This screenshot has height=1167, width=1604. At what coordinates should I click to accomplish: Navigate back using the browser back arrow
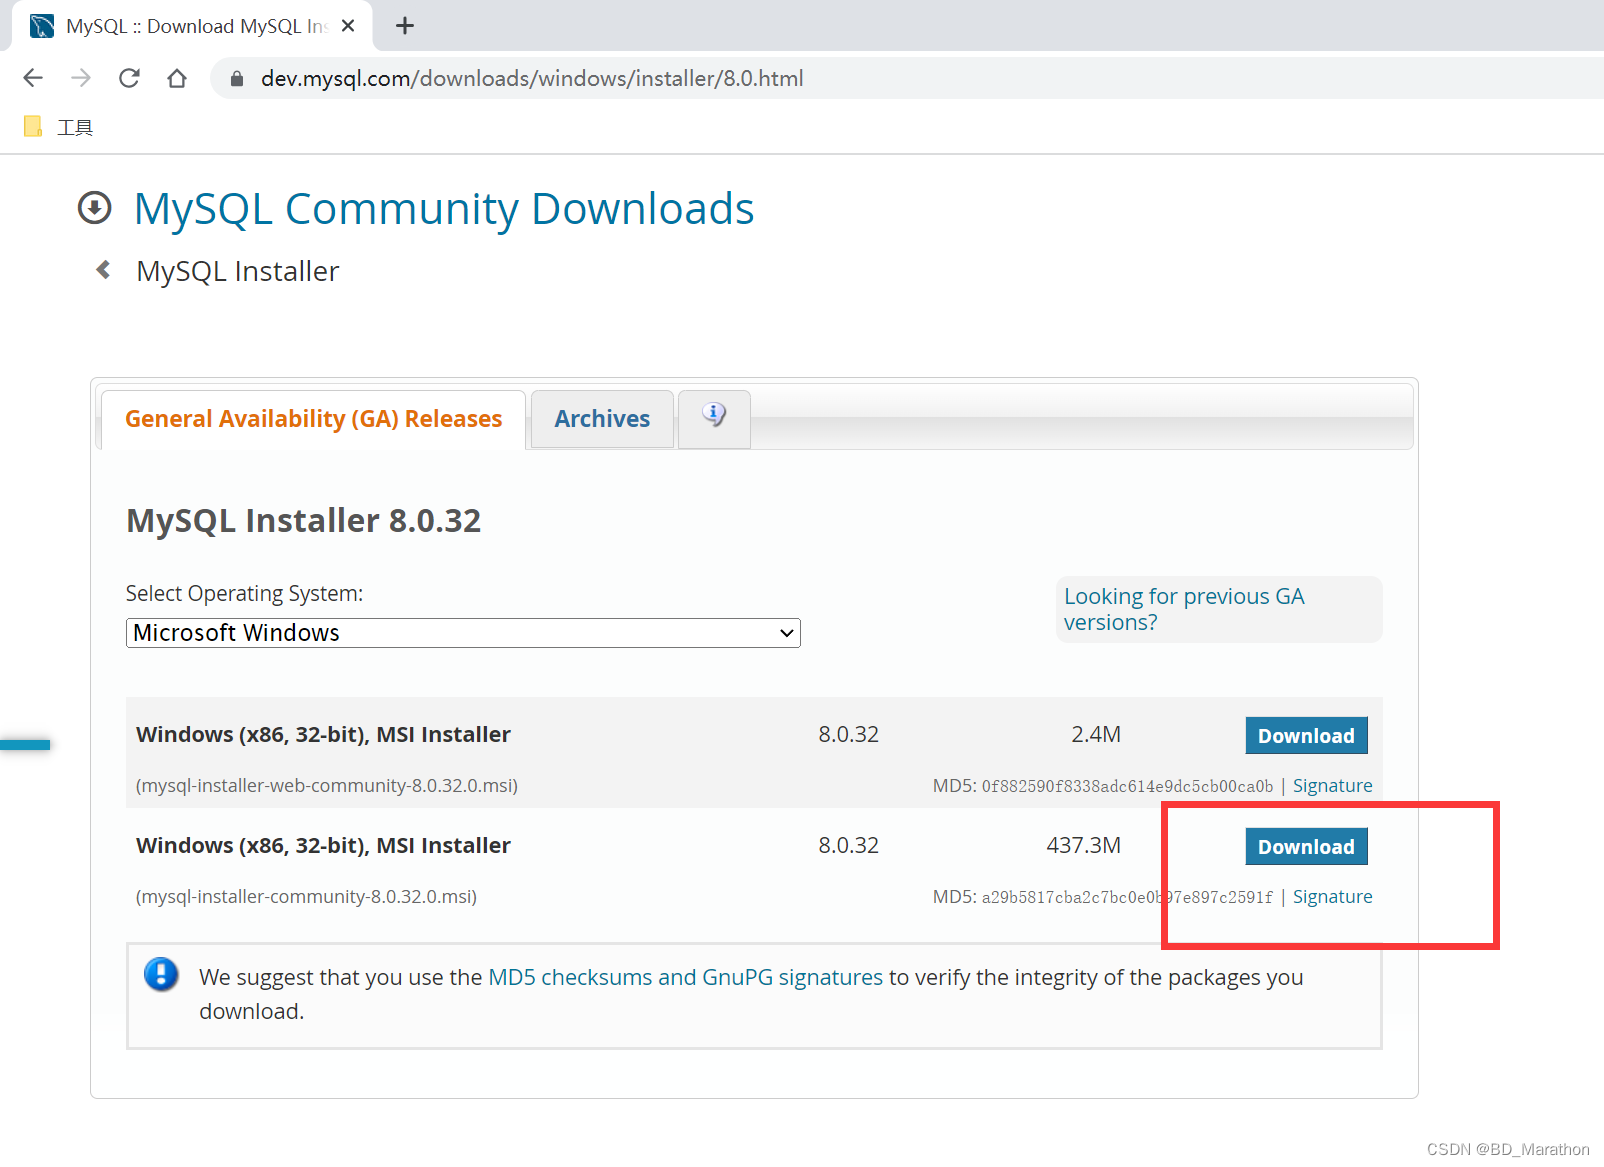point(33,78)
